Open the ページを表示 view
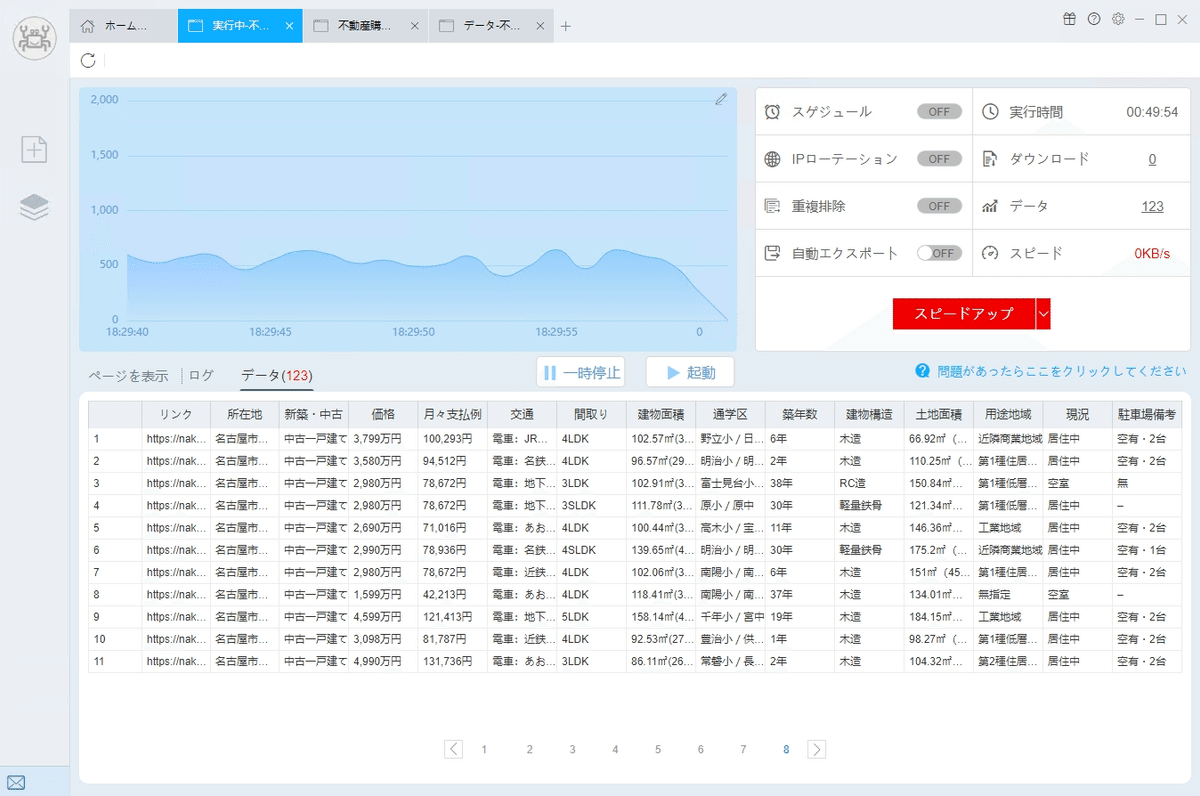Screen dimensions: 1200x796 [x=128, y=376]
